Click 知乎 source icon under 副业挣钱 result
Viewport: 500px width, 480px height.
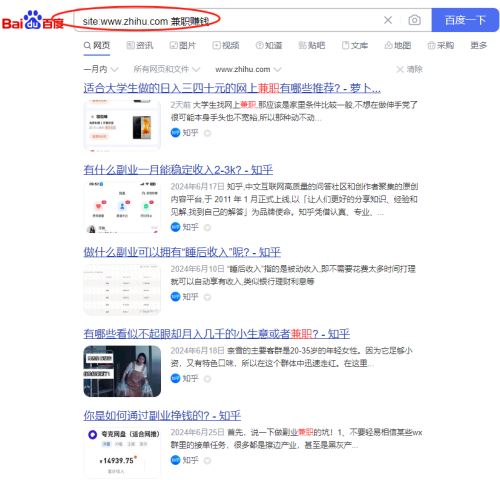[175, 460]
